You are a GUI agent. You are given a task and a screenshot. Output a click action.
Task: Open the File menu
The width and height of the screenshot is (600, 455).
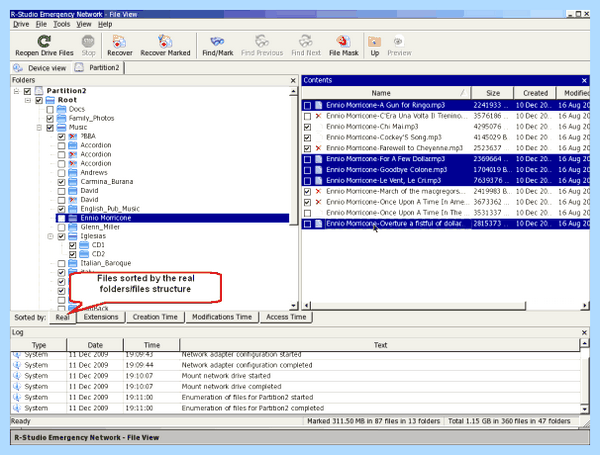pyautogui.click(x=41, y=24)
